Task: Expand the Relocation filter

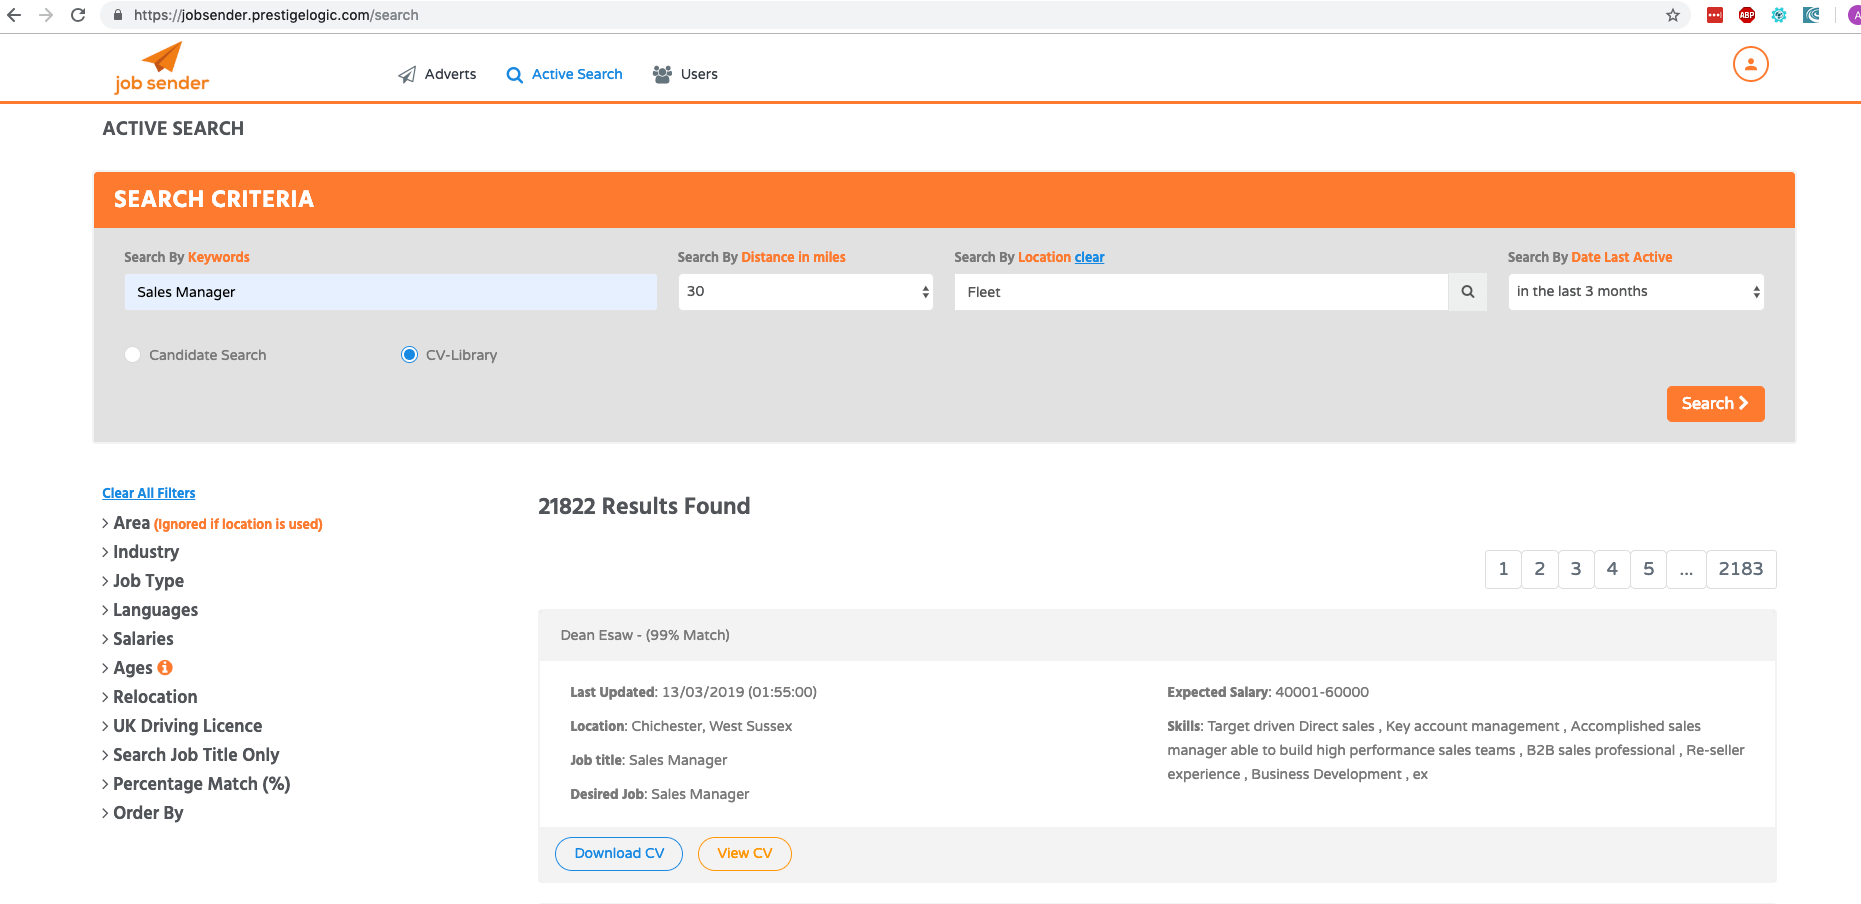Action: click(x=150, y=697)
